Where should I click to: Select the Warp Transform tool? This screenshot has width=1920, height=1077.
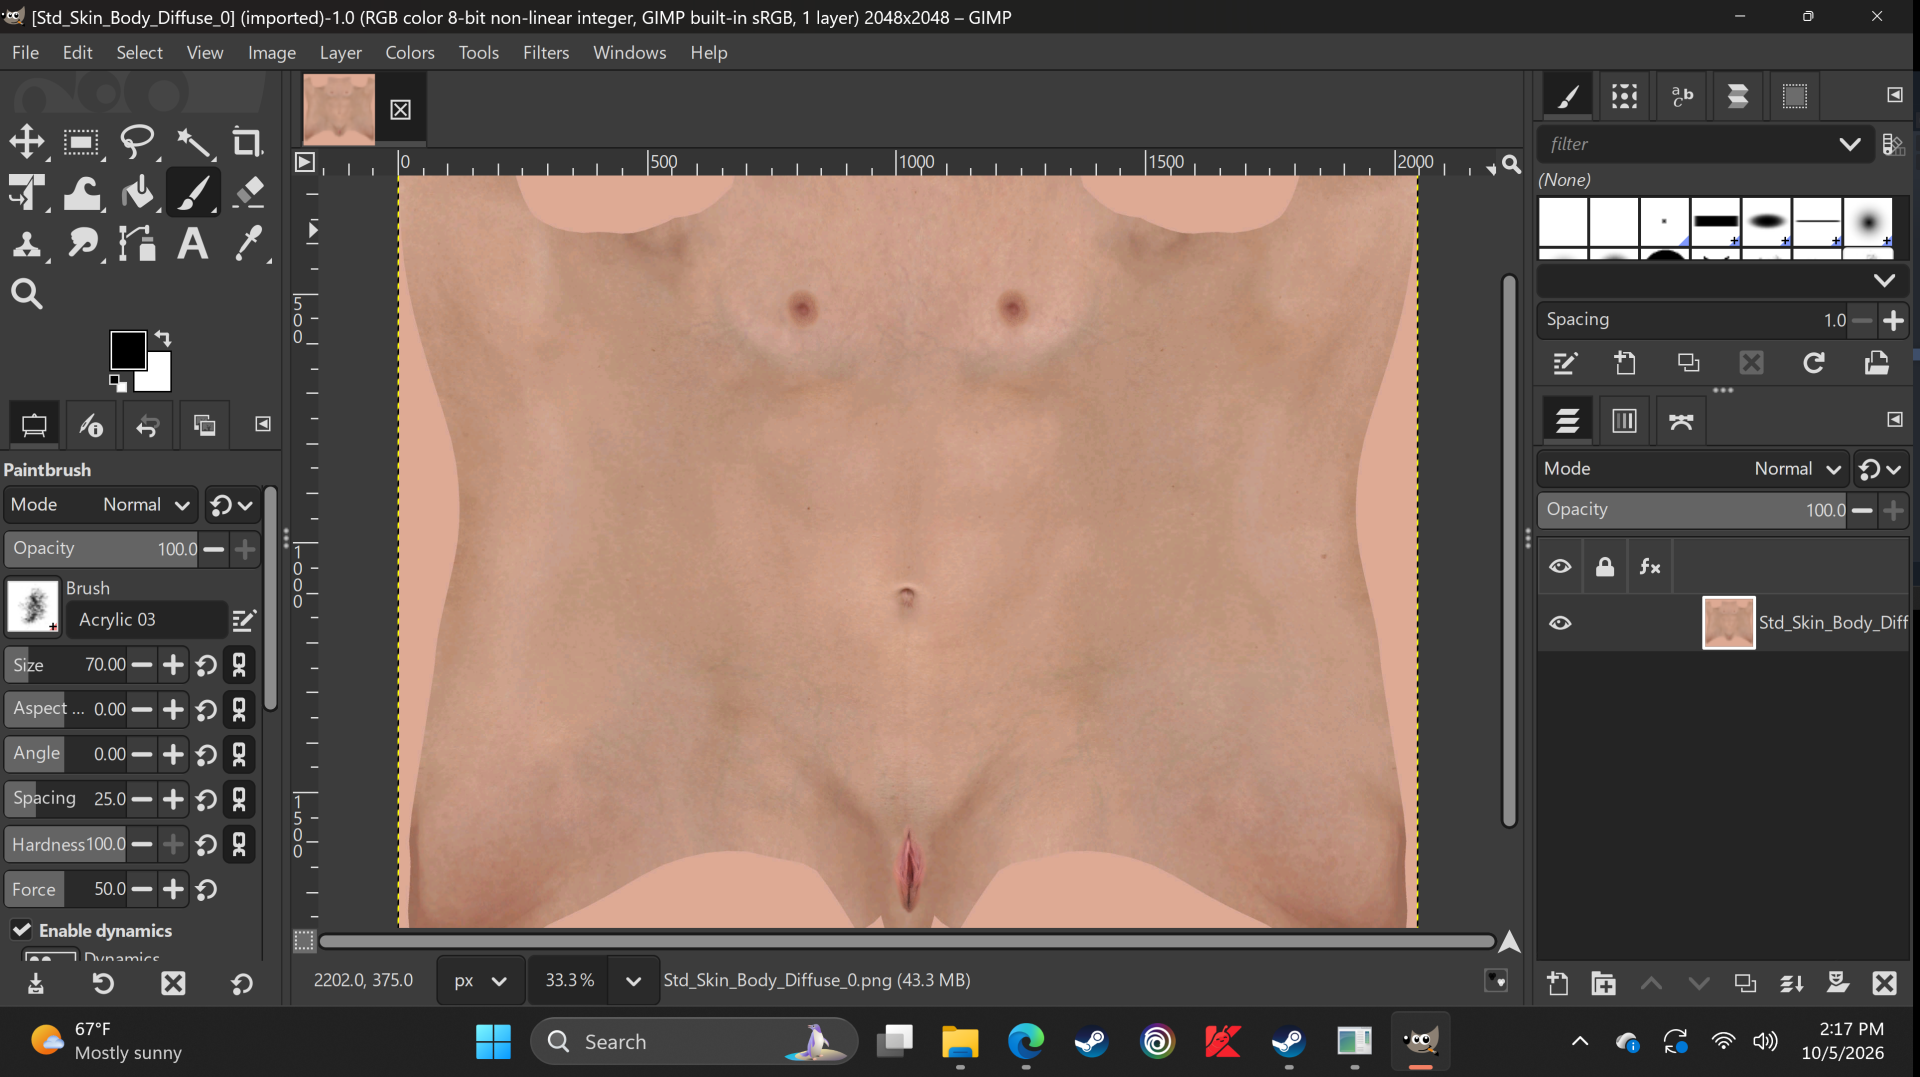coord(82,192)
